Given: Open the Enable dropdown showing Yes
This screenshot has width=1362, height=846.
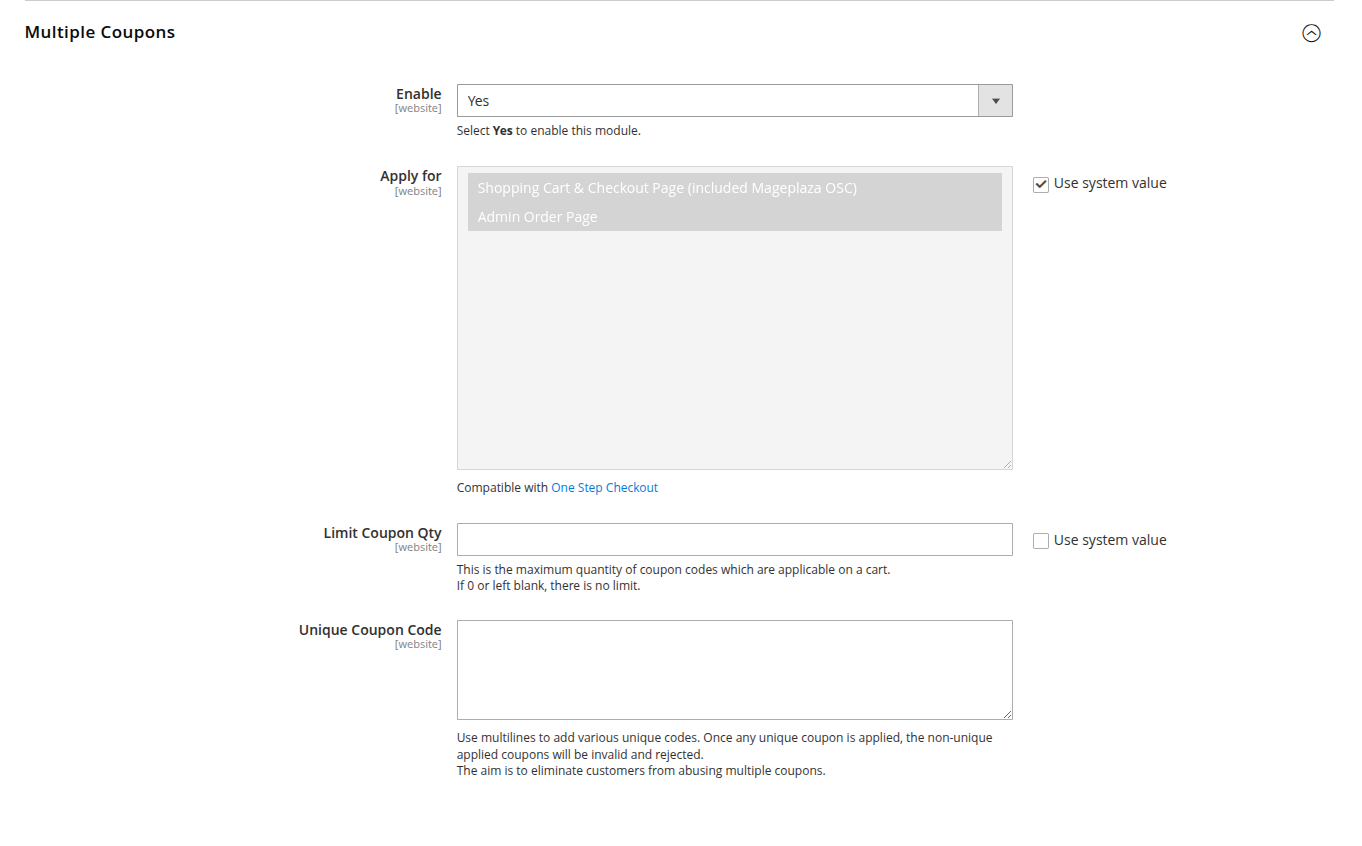Looking at the screenshot, I should point(717,101).
